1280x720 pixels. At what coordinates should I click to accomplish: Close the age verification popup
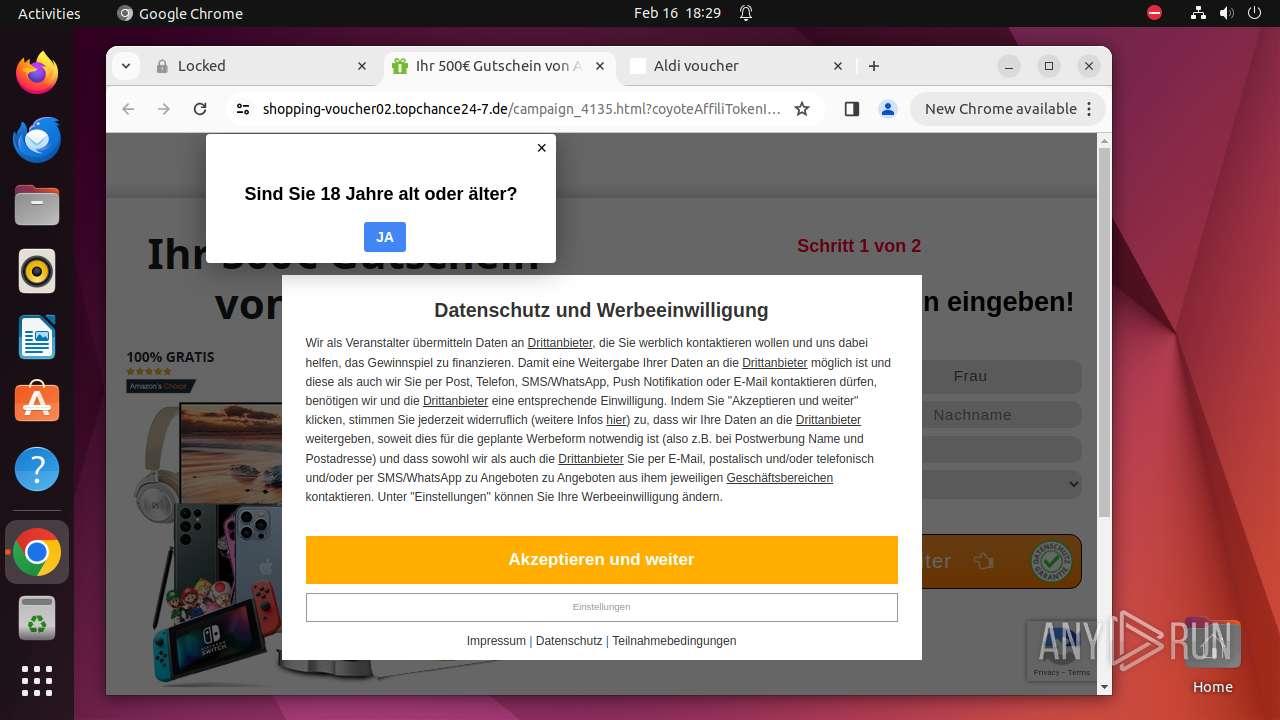tap(541, 148)
